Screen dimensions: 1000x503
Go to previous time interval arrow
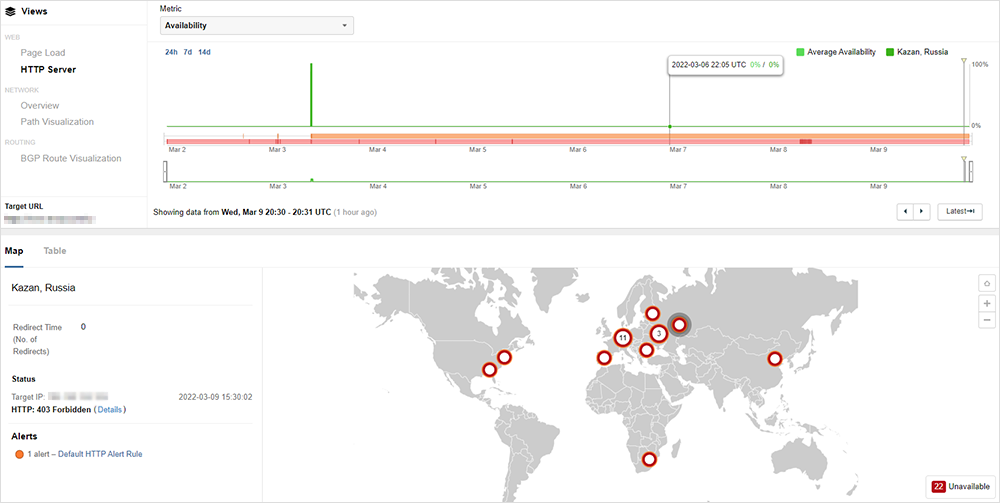[x=905, y=211]
